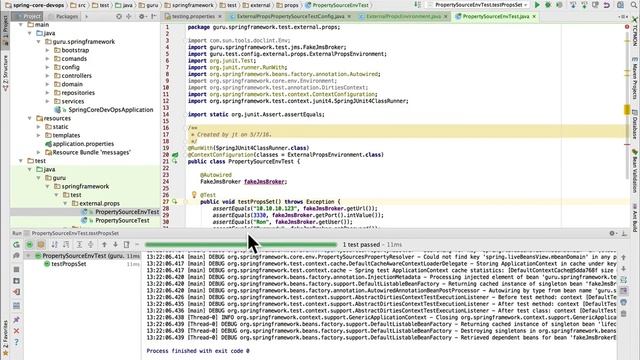
Task: Start debugging with the bug icon
Action: [x=548, y=5]
